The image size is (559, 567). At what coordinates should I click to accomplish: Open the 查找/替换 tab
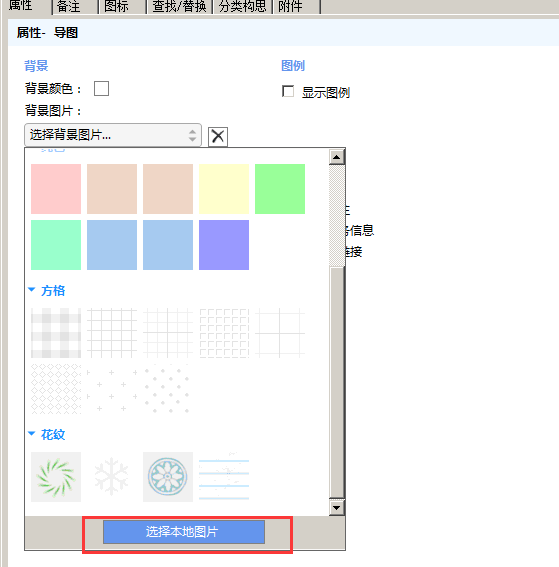179,7
